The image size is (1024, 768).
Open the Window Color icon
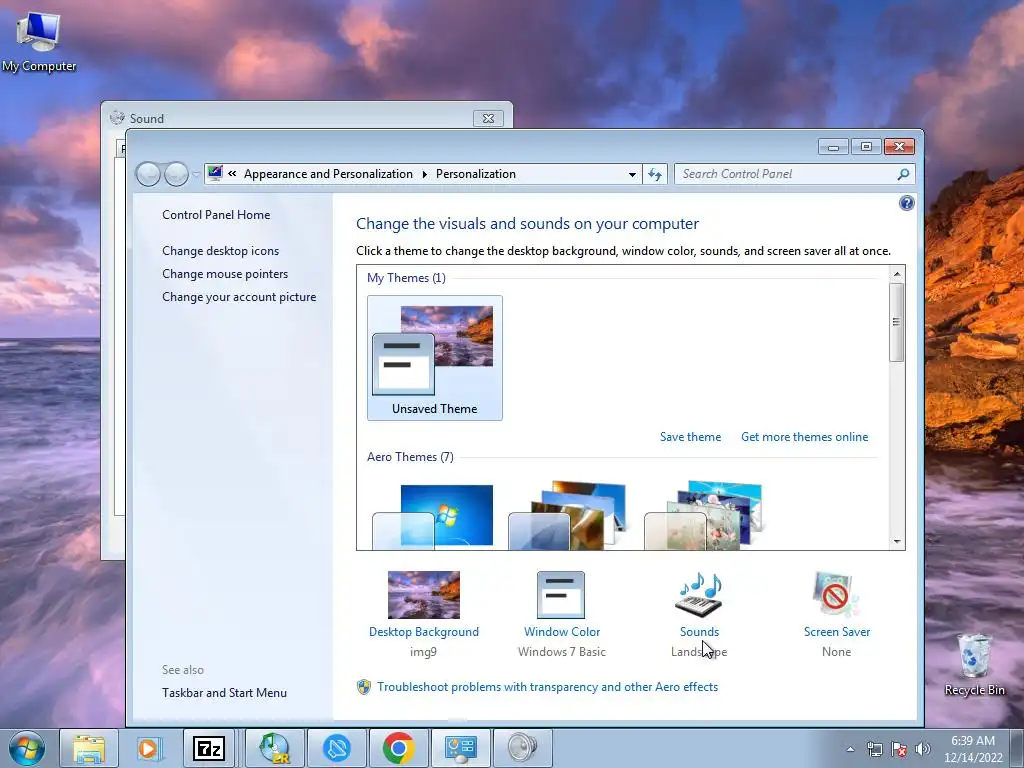[561, 594]
